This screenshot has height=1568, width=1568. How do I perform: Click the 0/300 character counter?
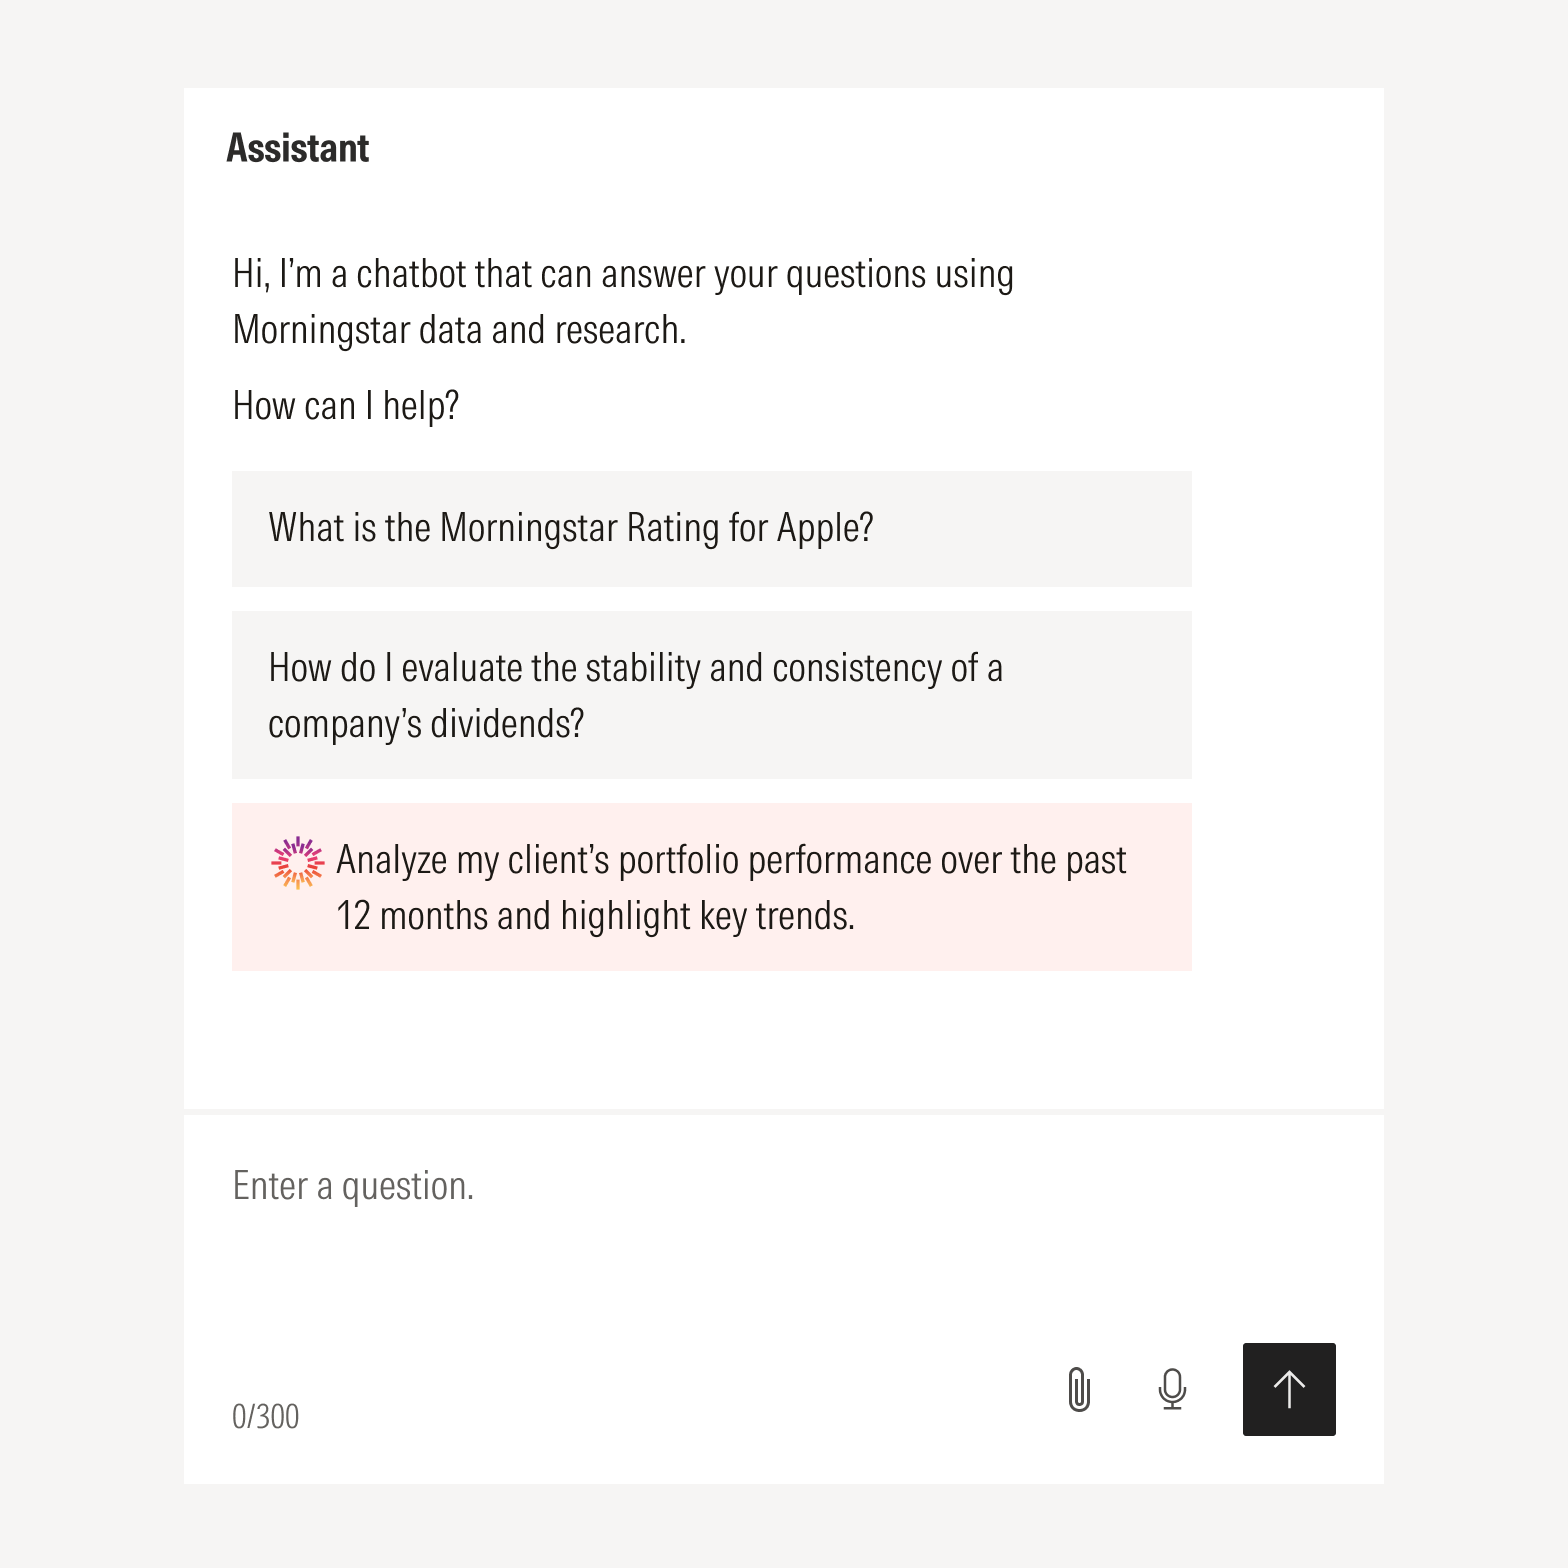[265, 1416]
